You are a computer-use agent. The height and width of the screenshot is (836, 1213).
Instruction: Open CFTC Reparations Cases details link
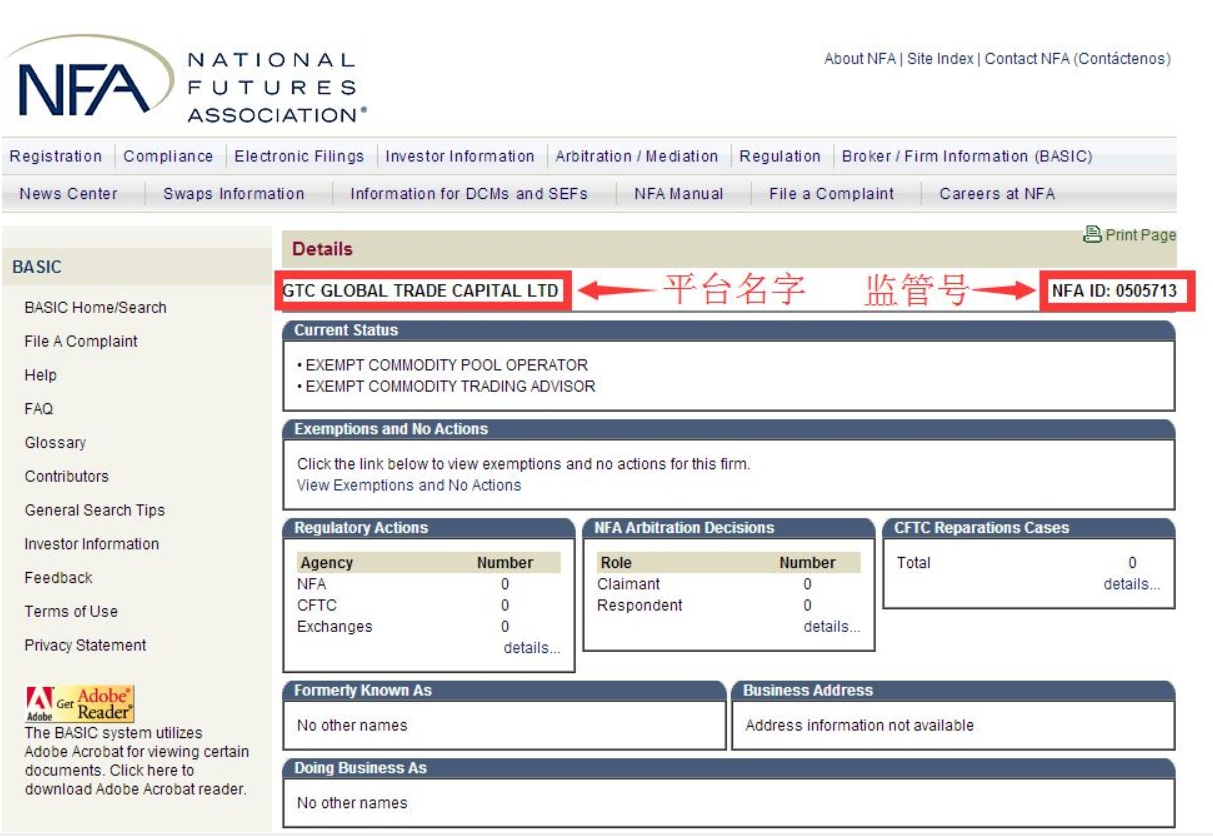pos(1132,585)
